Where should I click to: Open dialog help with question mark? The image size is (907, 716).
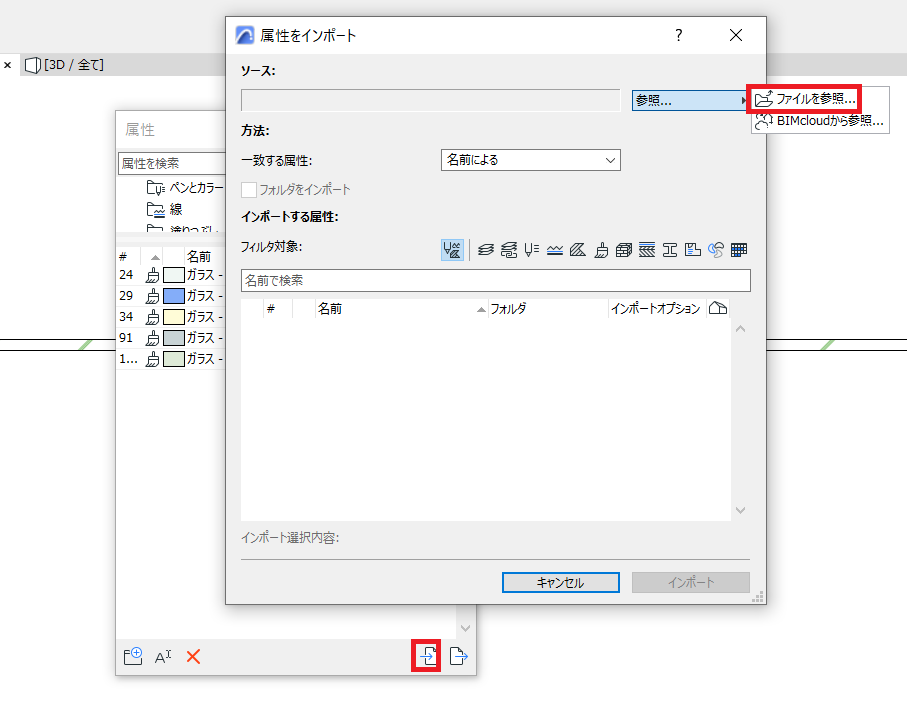point(679,35)
